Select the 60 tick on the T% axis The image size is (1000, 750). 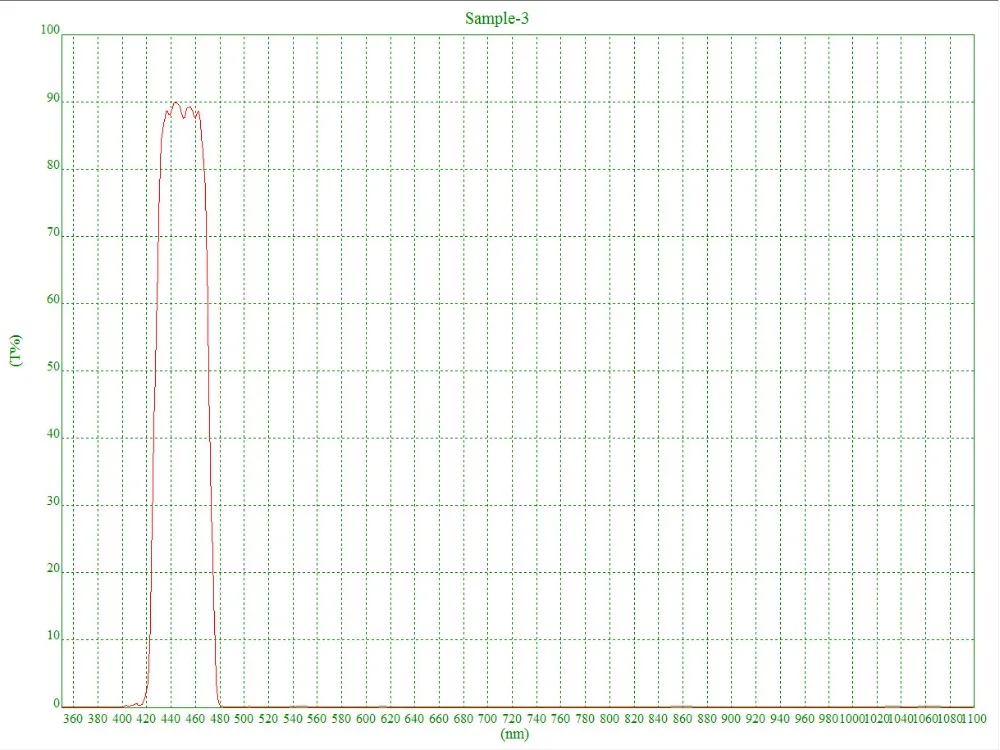click(x=53, y=300)
